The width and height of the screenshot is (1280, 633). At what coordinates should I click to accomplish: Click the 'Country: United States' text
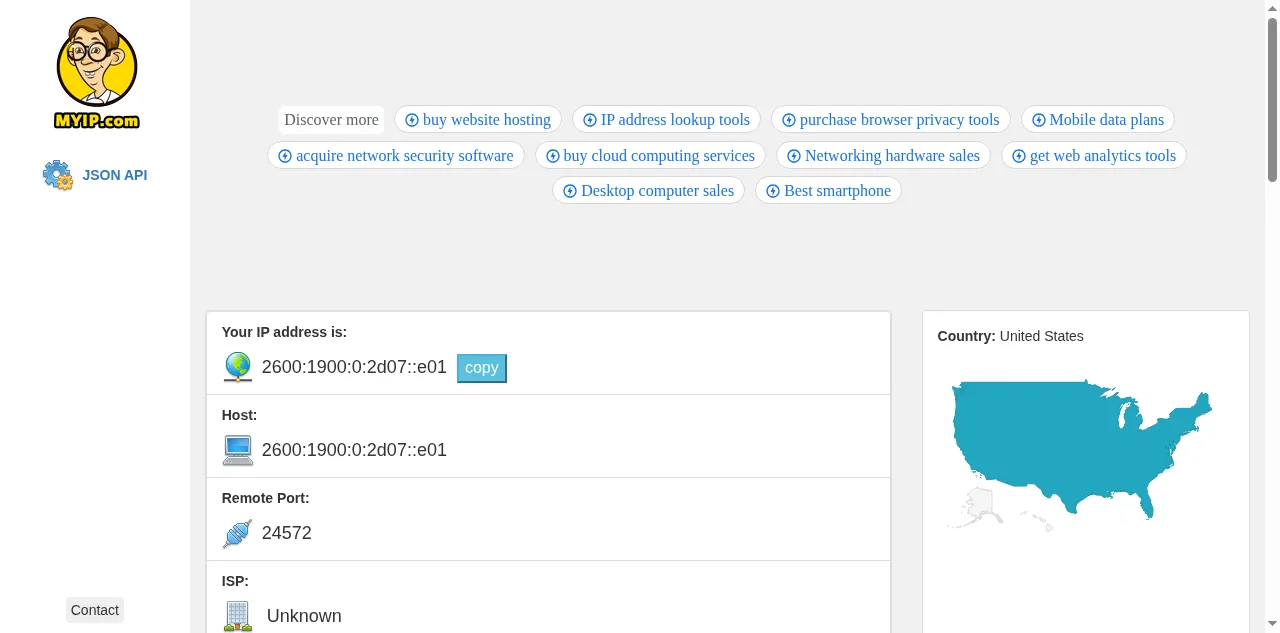click(x=1010, y=336)
